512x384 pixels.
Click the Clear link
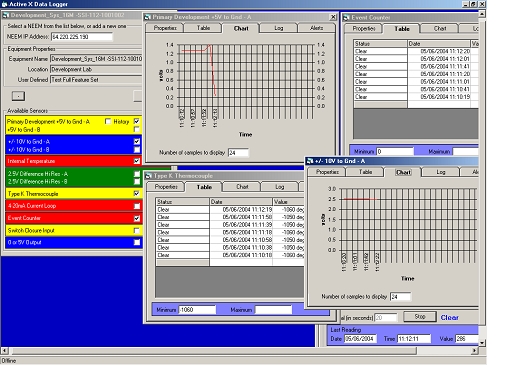pos(449,318)
